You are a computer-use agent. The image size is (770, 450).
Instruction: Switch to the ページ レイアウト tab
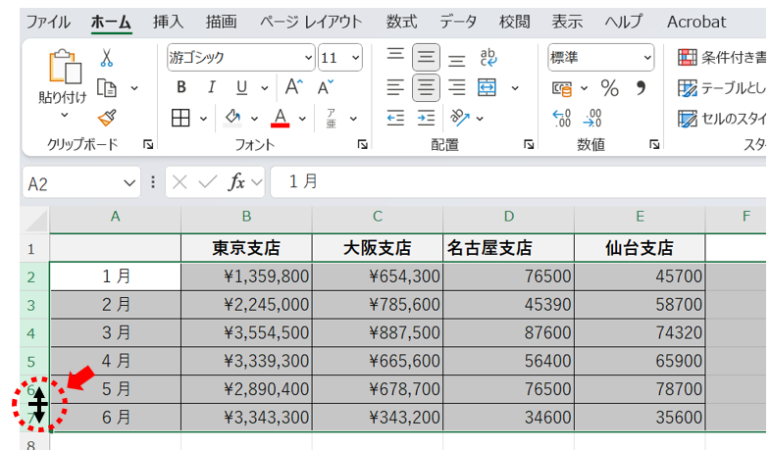[x=311, y=22]
